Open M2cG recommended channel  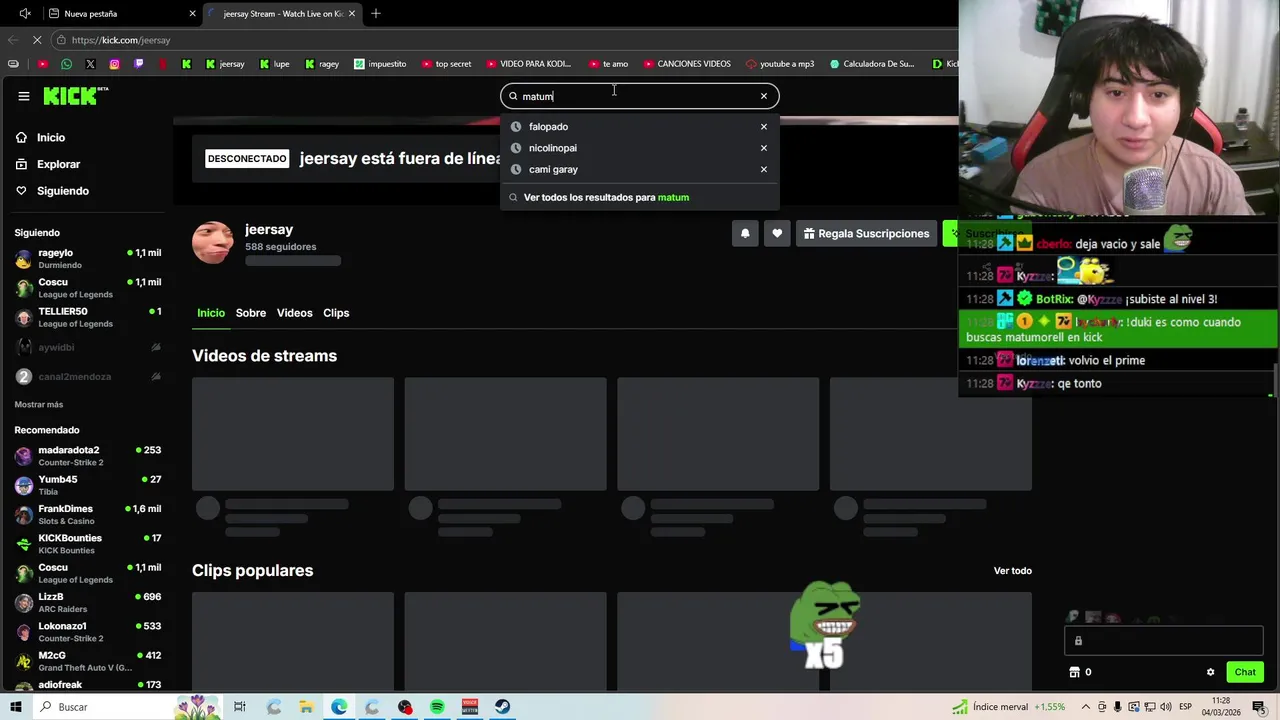coord(88,661)
